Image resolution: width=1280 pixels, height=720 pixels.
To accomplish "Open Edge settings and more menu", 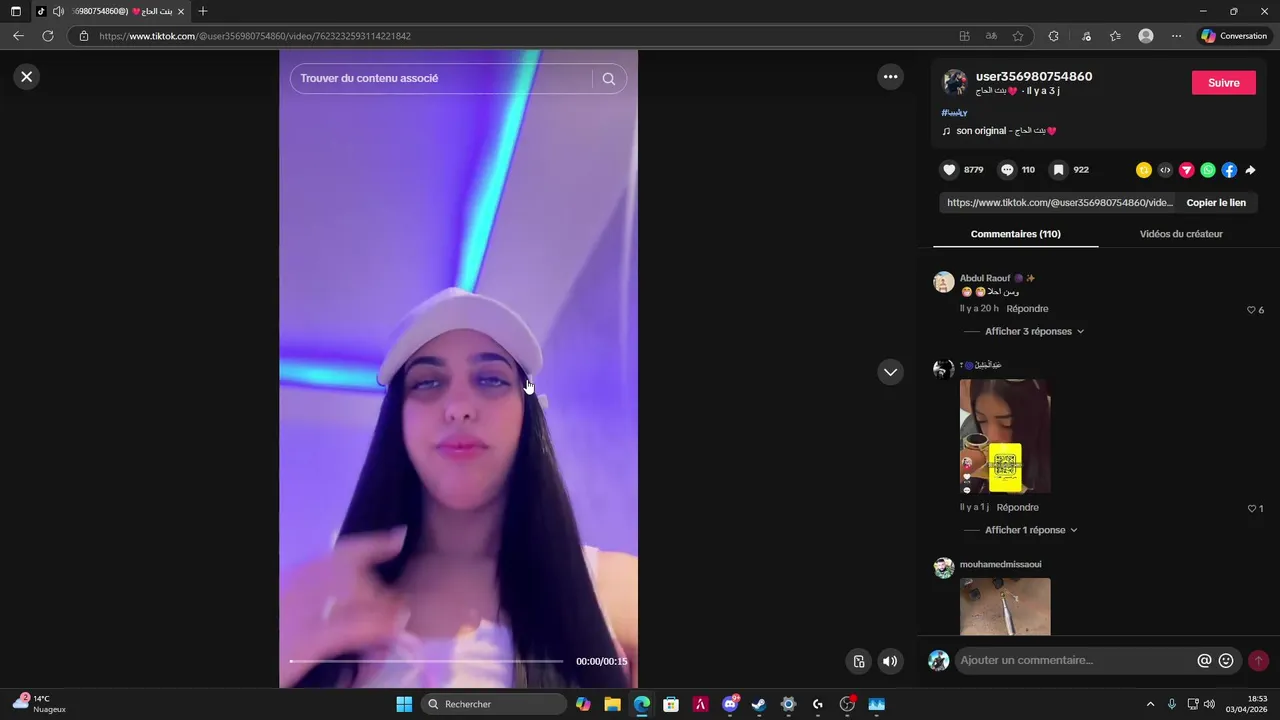I will pos(1176,36).
